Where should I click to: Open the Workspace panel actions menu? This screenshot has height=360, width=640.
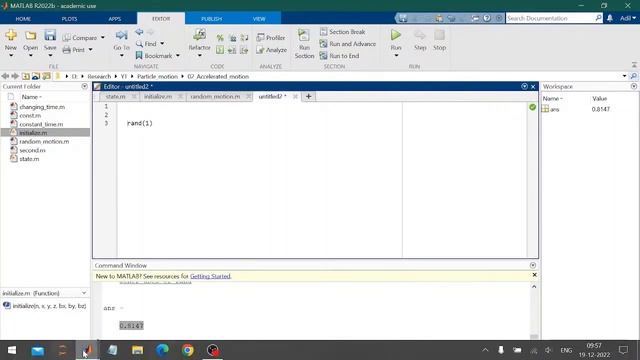(x=633, y=87)
